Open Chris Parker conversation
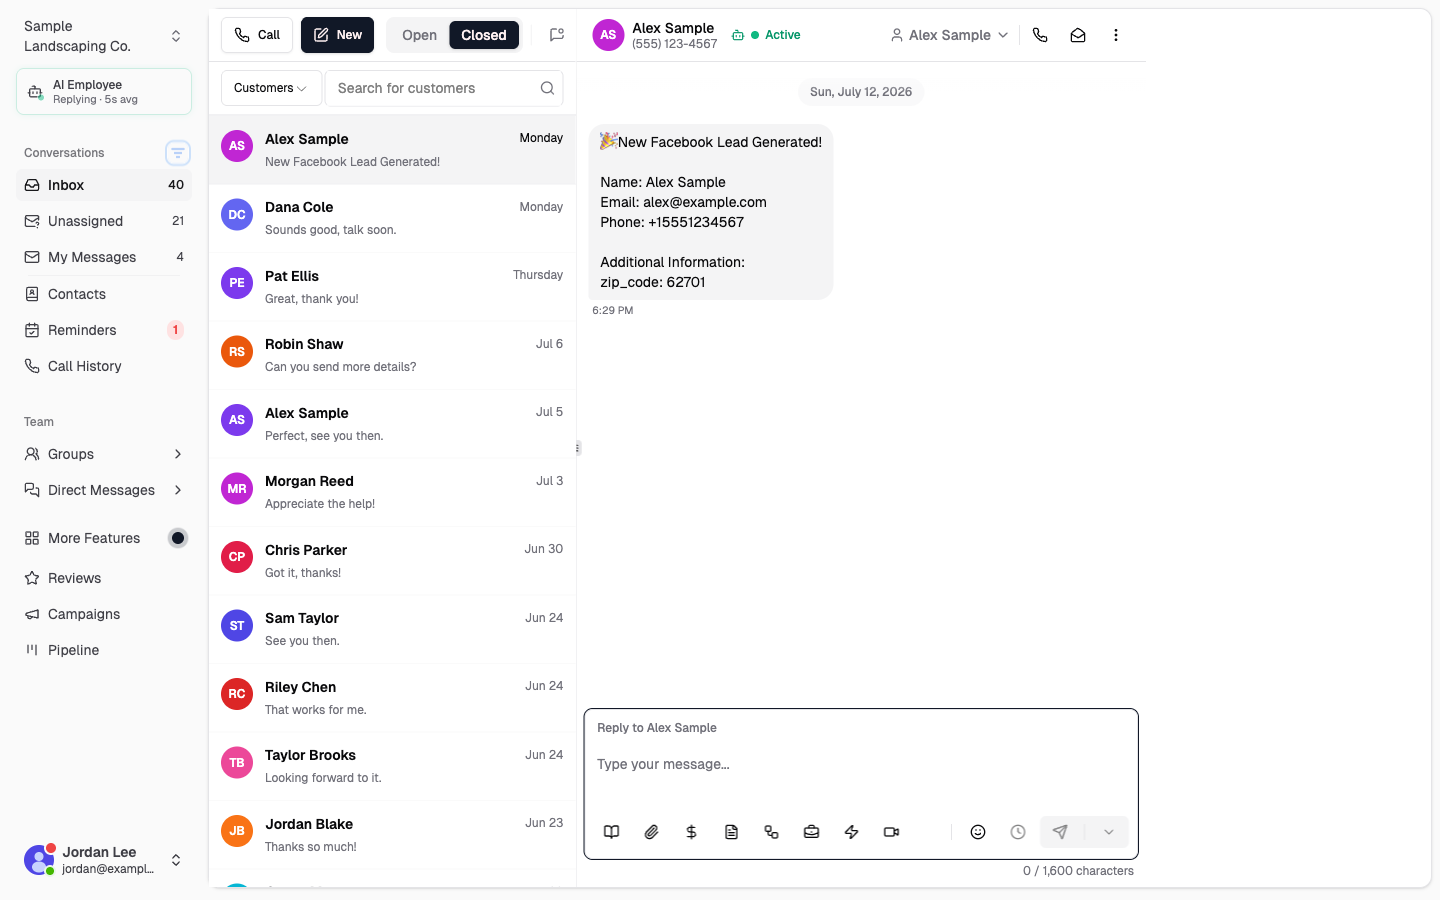The image size is (1440, 900). (x=393, y=561)
